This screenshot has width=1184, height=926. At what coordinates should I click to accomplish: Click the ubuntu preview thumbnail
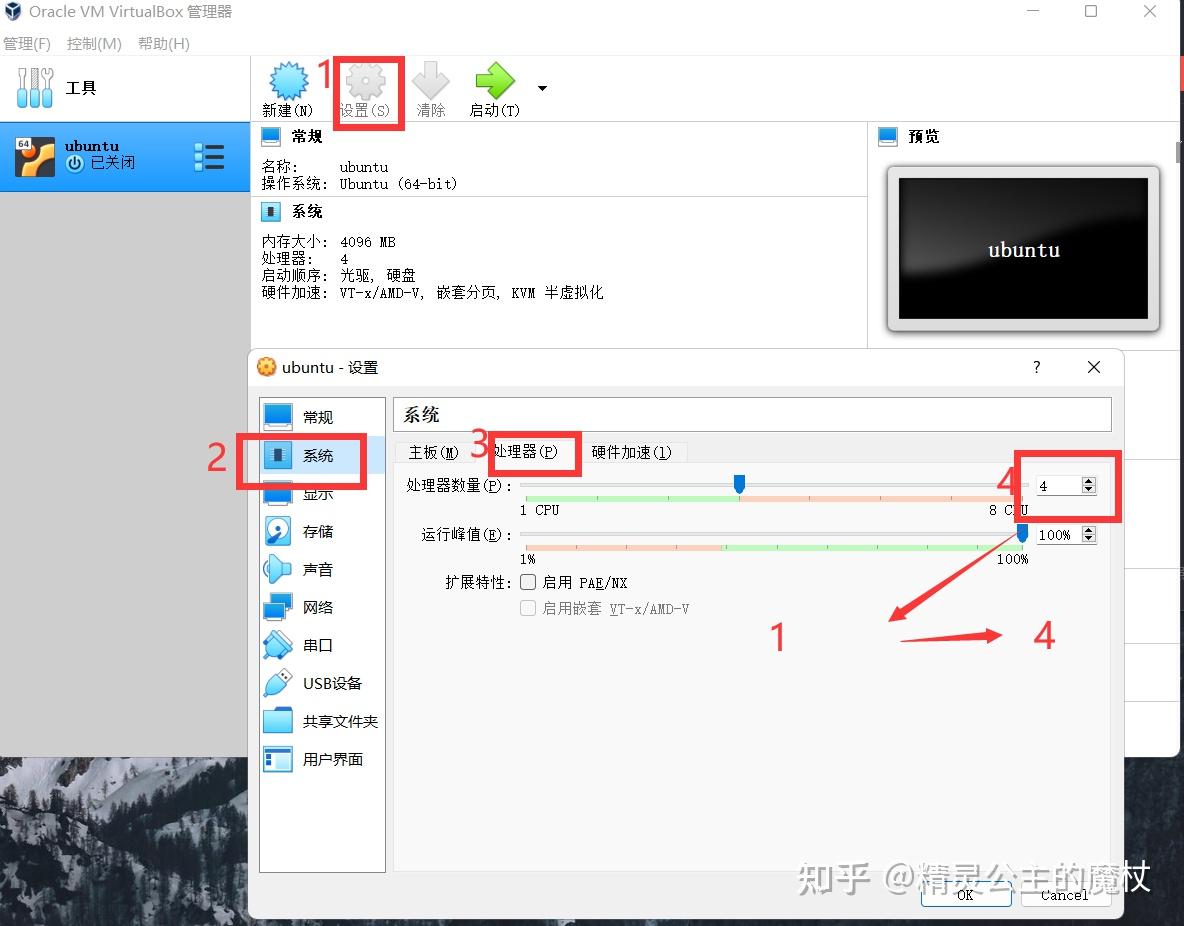(x=1022, y=249)
